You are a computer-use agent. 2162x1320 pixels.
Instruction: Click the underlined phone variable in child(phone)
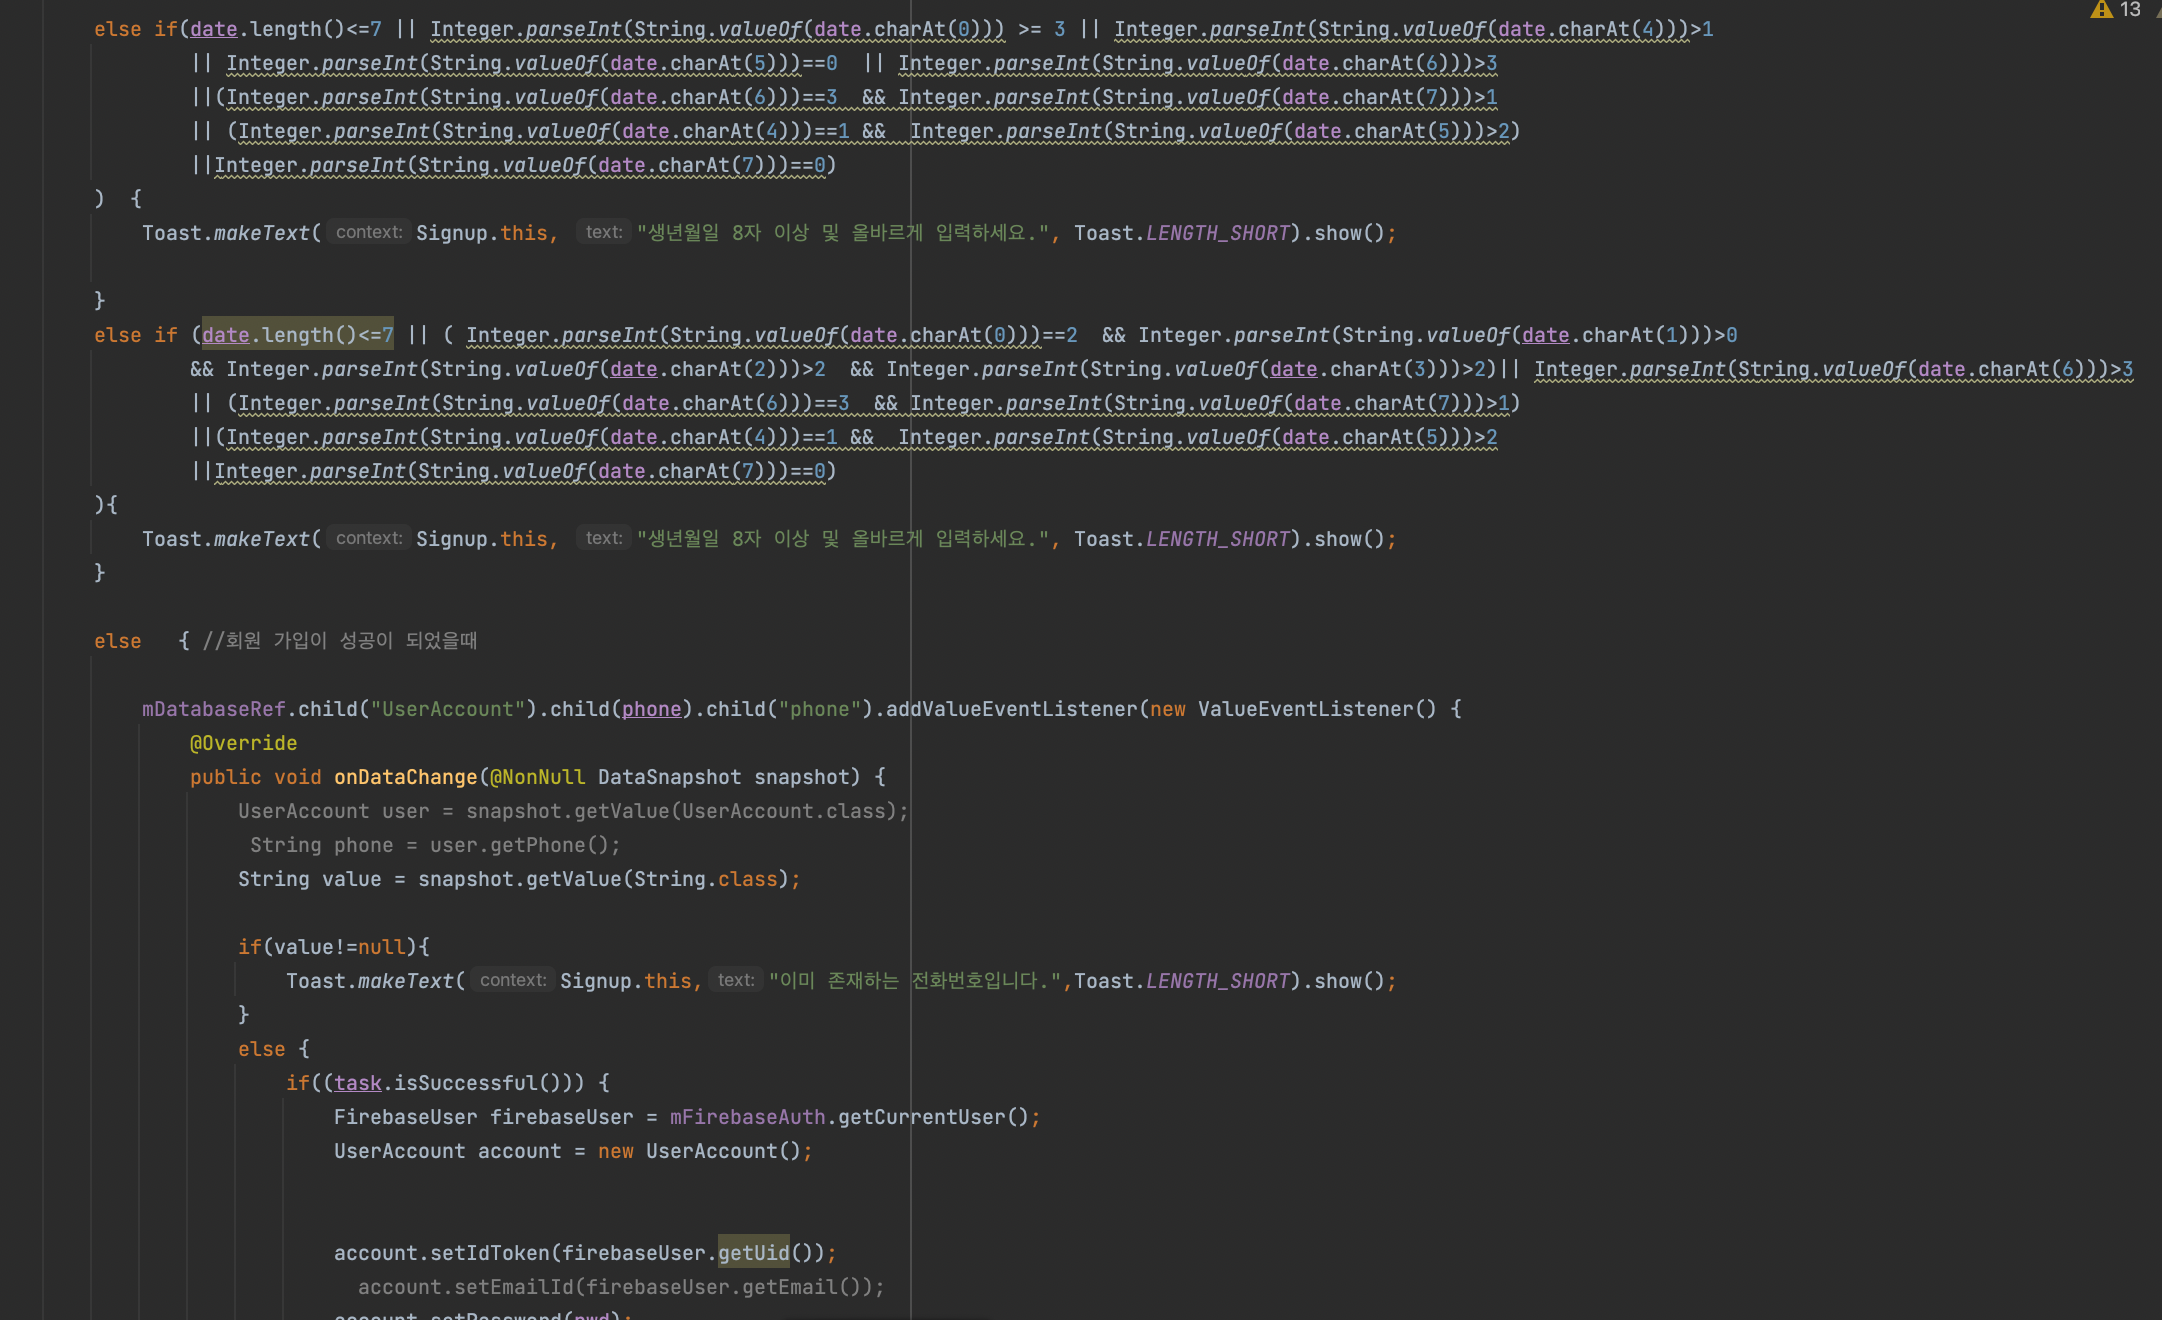click(x=651, y=709)
